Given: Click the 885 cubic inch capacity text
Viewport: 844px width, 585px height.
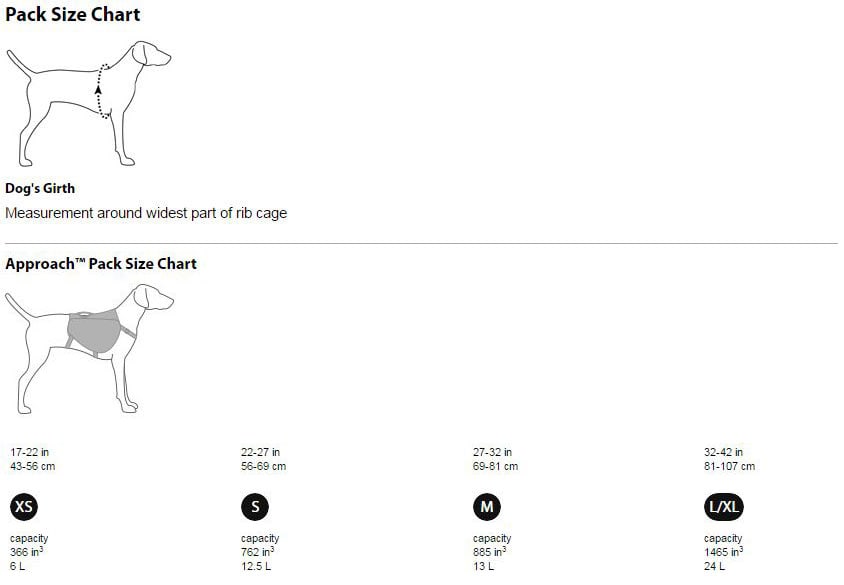Looking at the screenshot, I should click(x=489, y=552).
